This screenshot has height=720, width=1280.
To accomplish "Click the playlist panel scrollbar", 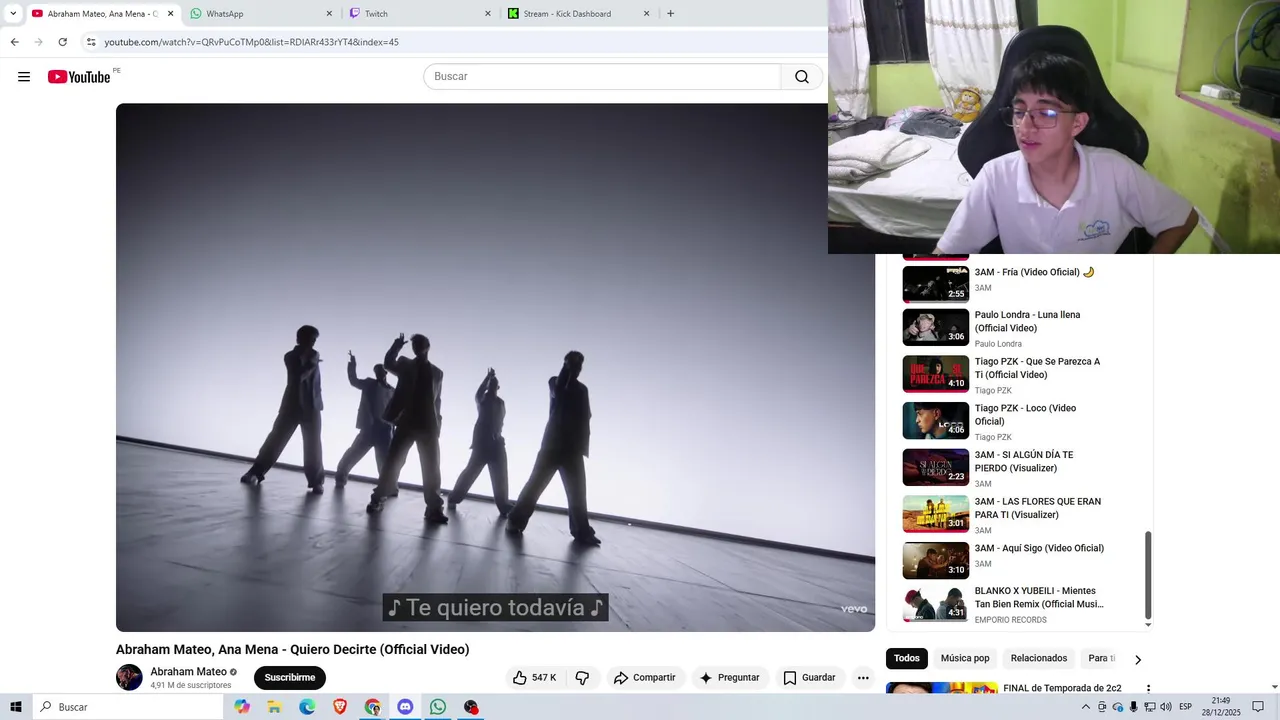I will 1148,575.
